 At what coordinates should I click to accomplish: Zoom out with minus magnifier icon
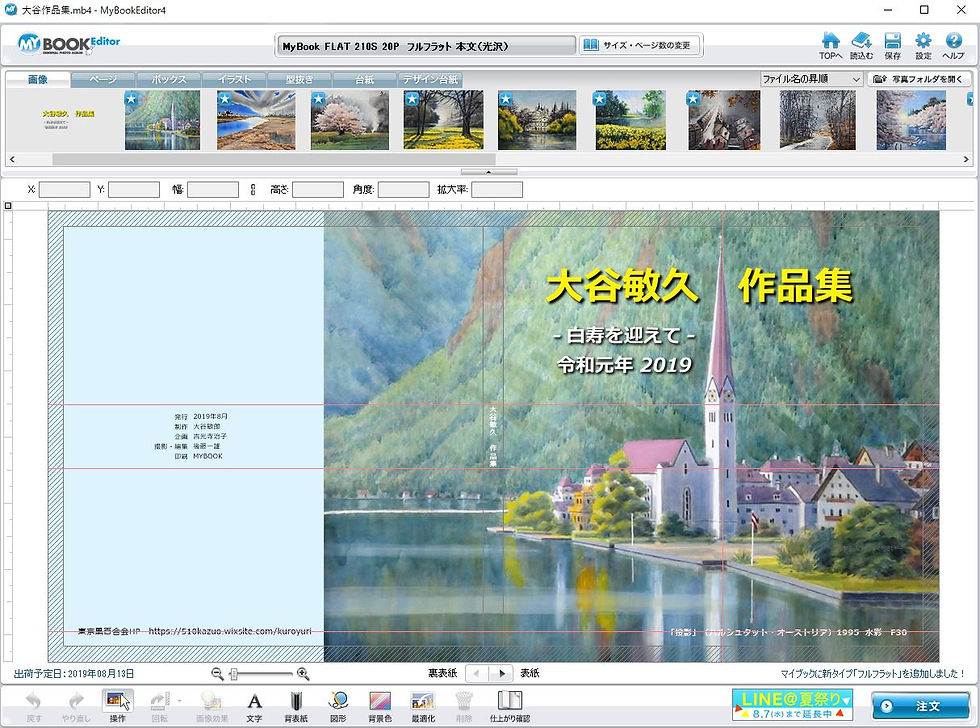217,673
